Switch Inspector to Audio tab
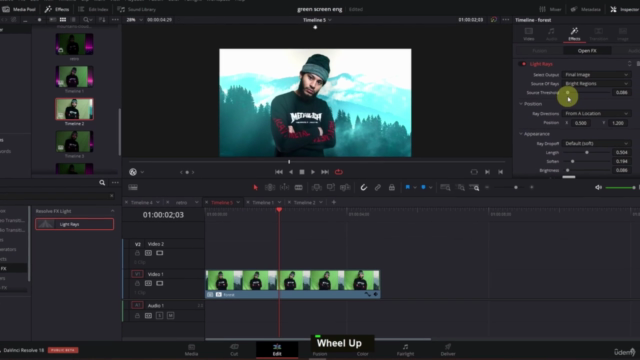The height and width of the screenshot is (360, 640). (551, 34)
